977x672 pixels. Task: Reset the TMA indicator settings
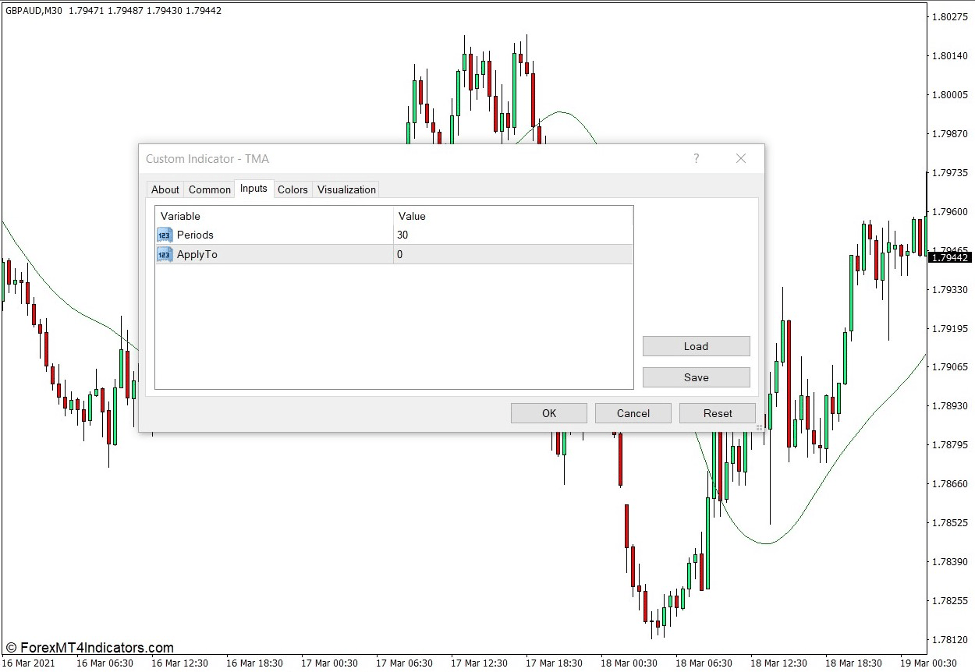click(x=719, y=413)
